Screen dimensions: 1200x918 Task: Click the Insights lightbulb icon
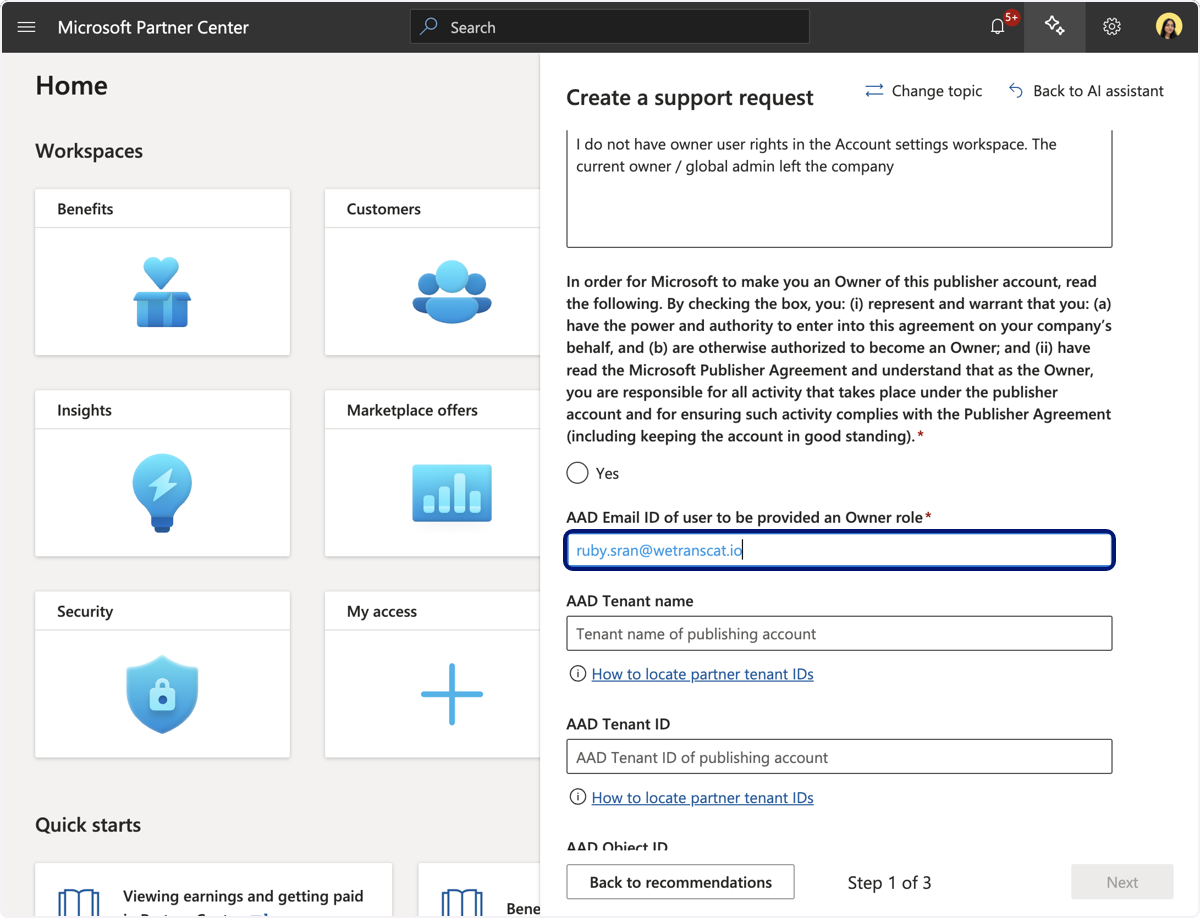tap(162, 492)
